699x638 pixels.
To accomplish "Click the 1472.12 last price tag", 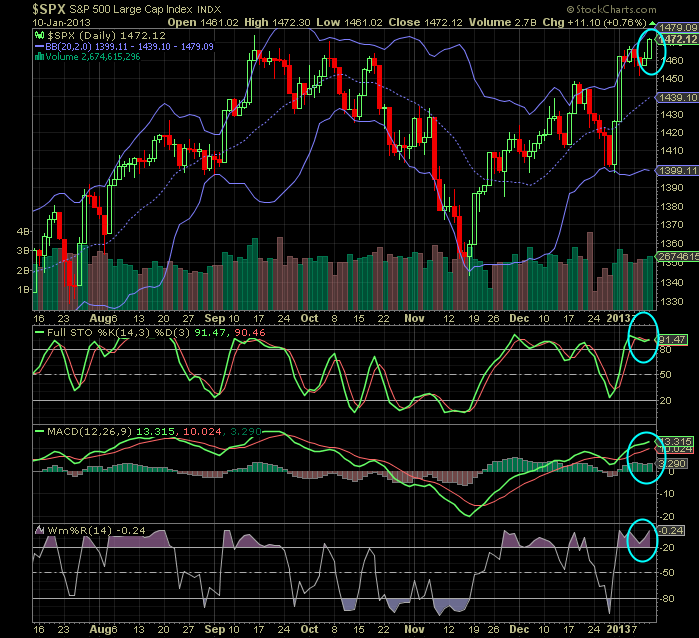I will pyautogui.click(x=678, y=39).
